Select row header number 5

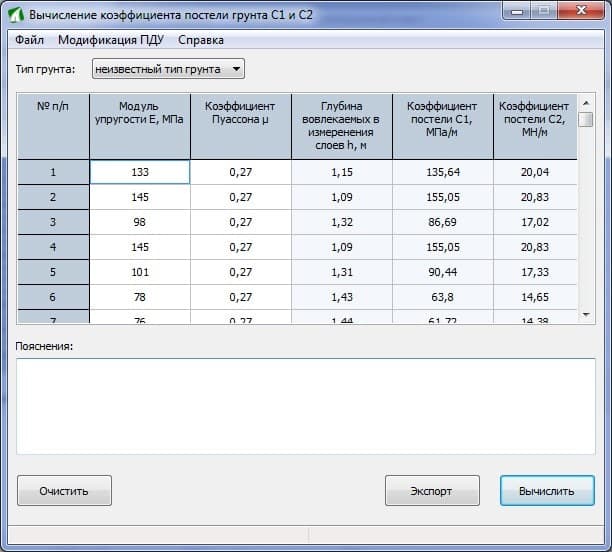(53, 272)
